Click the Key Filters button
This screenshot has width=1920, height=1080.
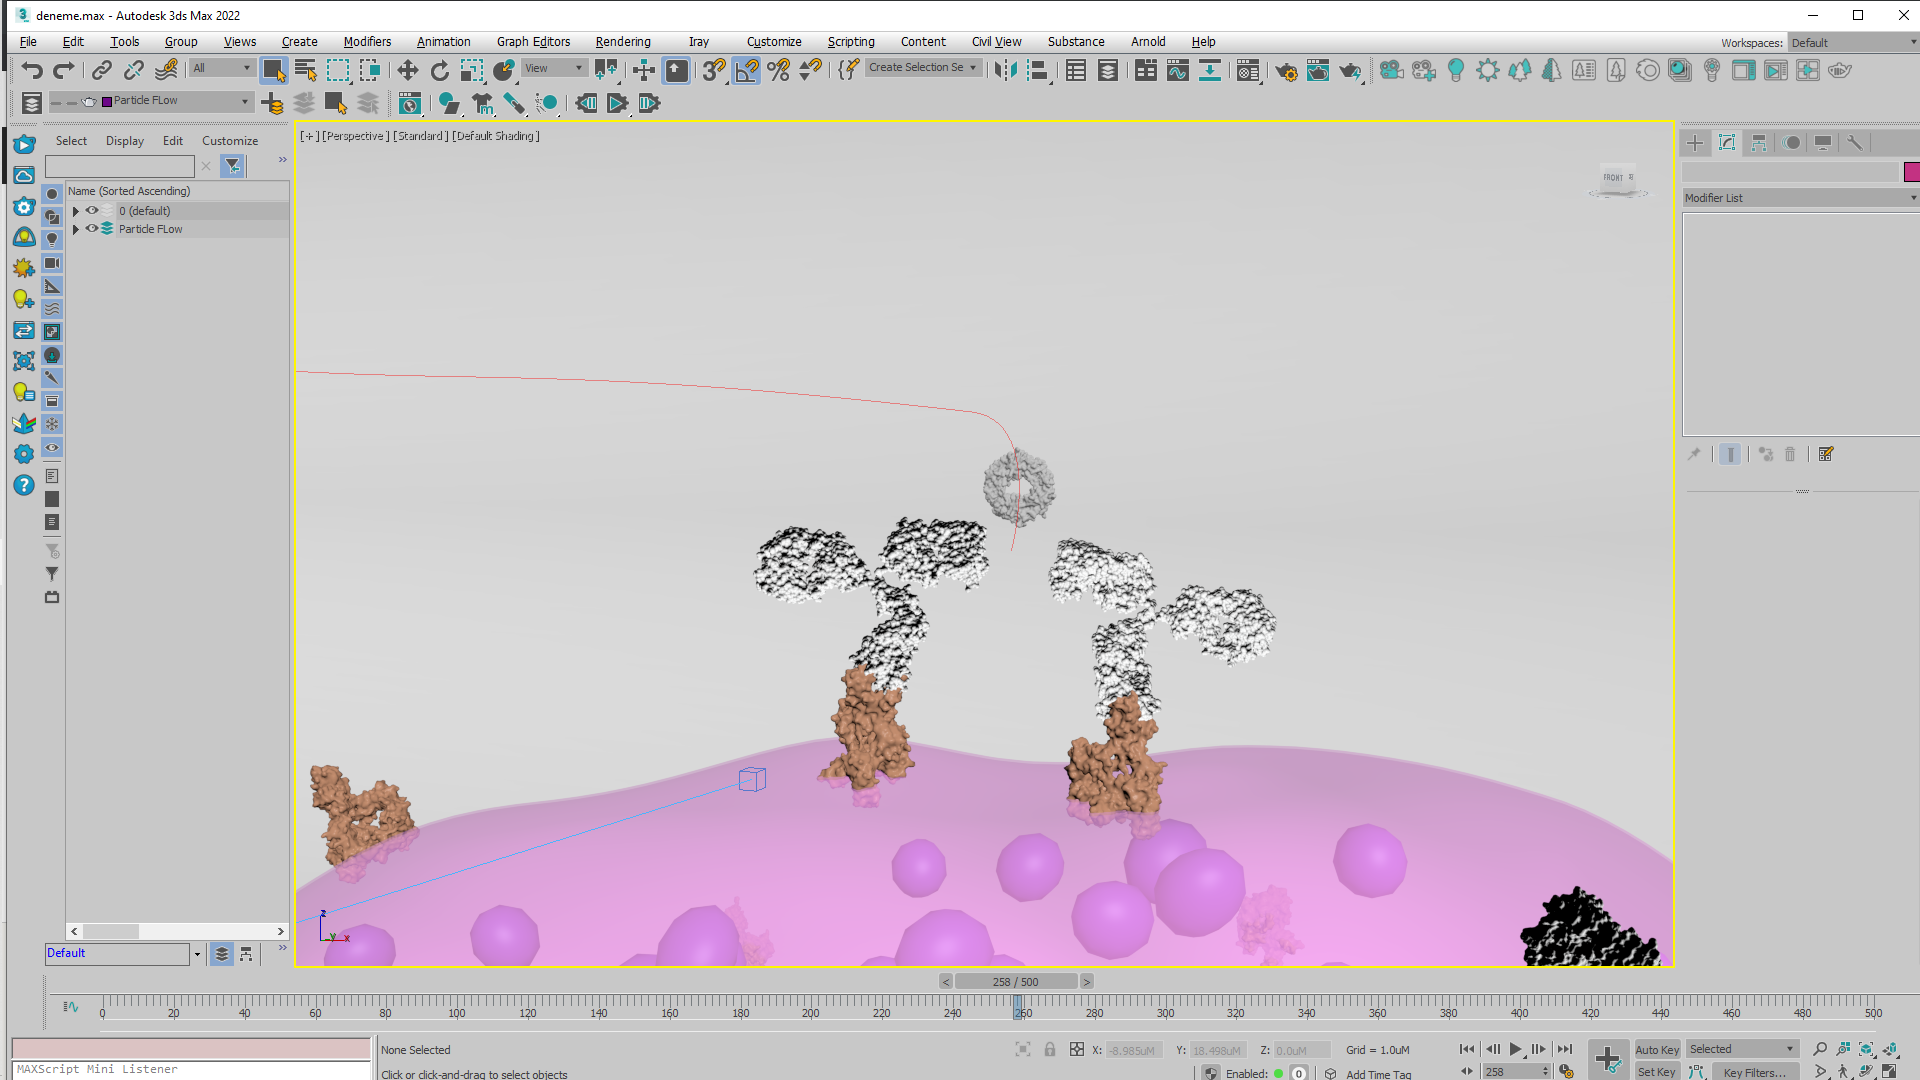(x=1756, y=1071)
